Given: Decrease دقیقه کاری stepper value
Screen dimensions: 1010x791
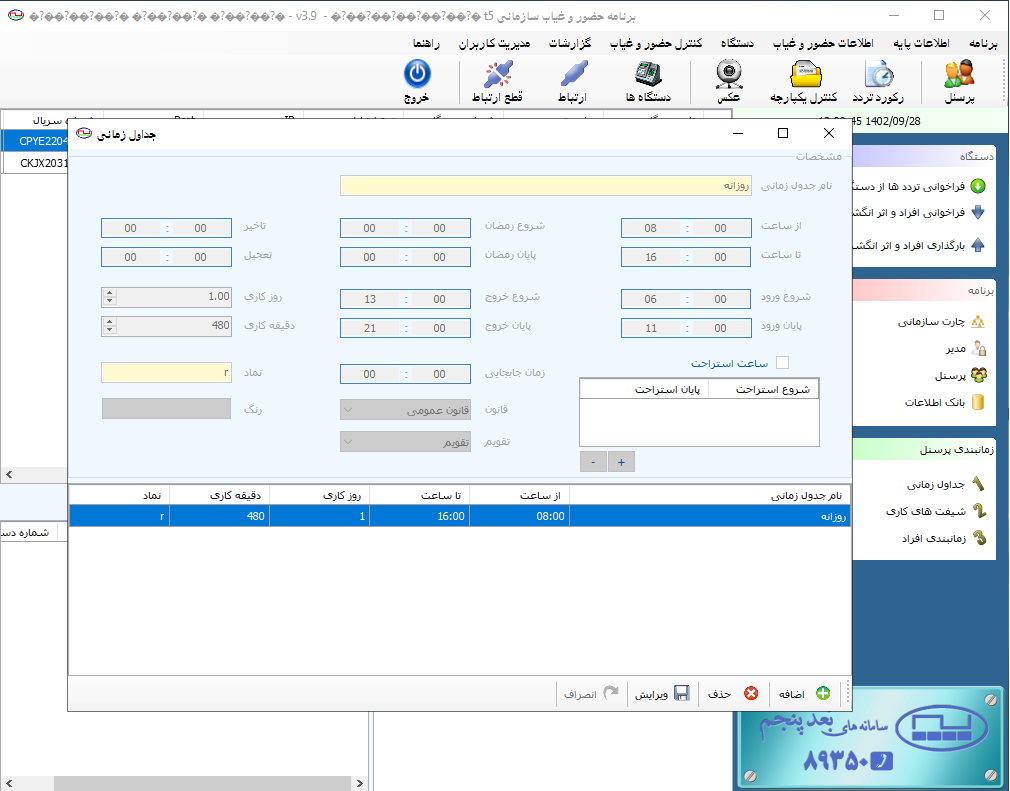Looking at the screenshot, I should (x=110, y=330).
